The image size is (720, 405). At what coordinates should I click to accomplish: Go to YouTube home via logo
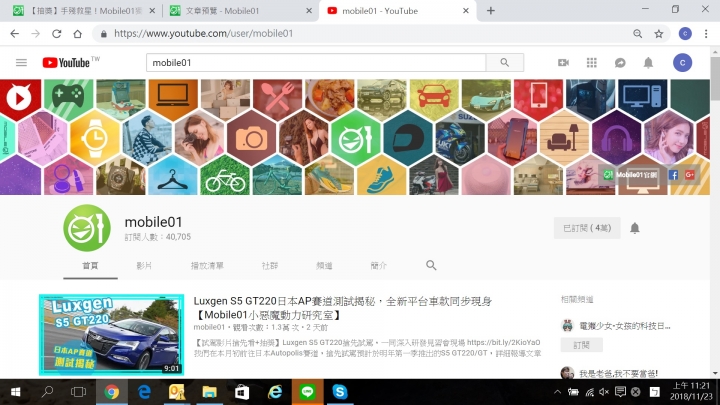pos(66,62)
